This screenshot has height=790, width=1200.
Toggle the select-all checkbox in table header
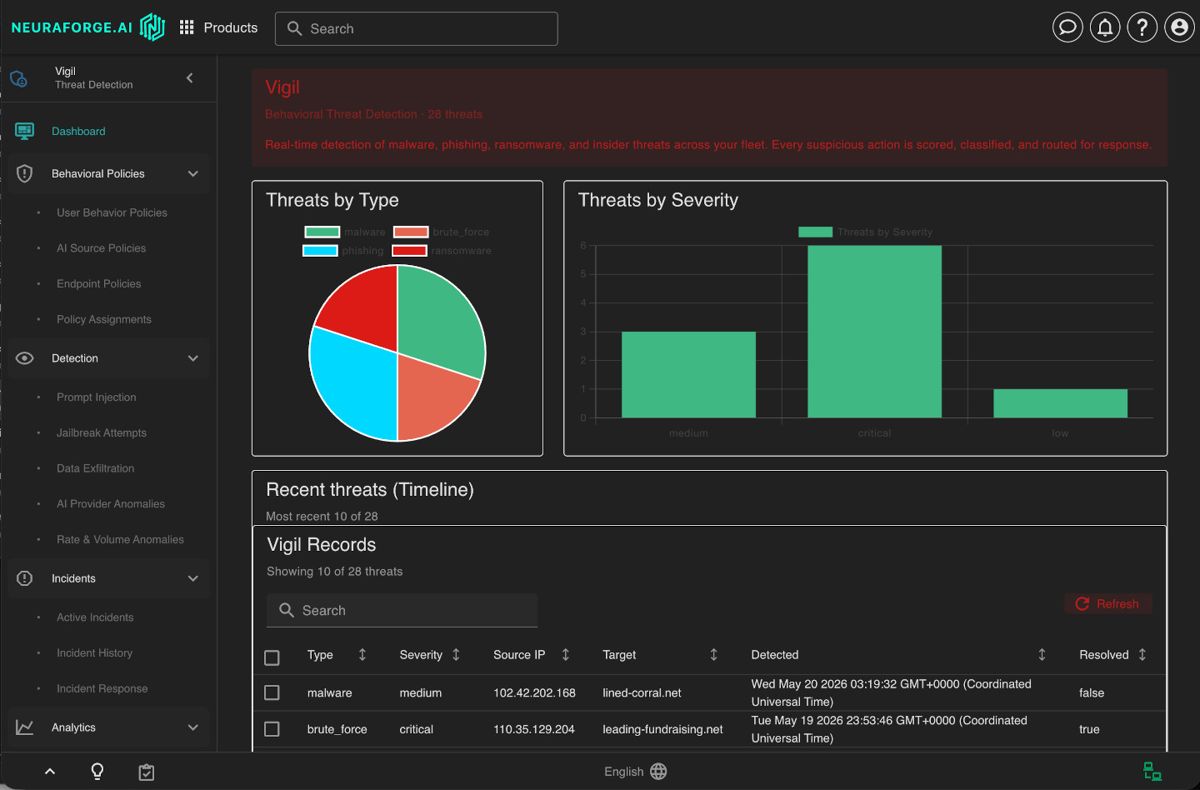[x=272, y=657]
